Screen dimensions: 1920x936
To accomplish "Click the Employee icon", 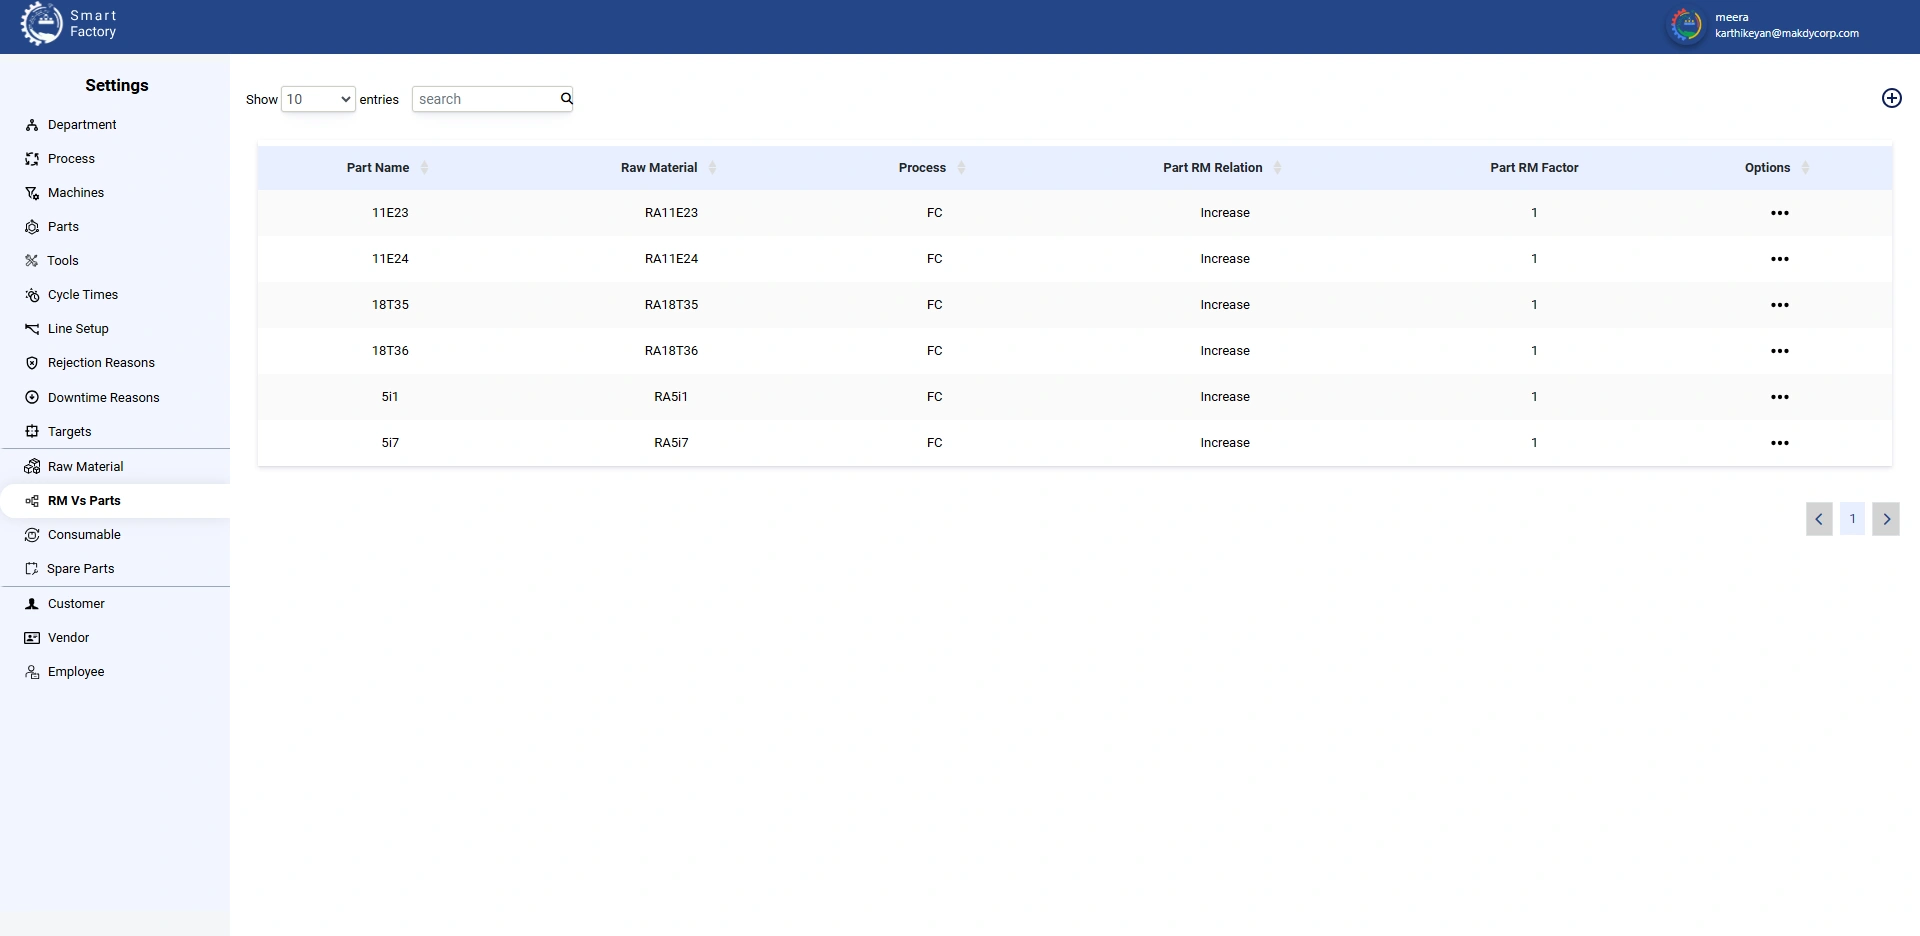I will [x=32, y=672].
